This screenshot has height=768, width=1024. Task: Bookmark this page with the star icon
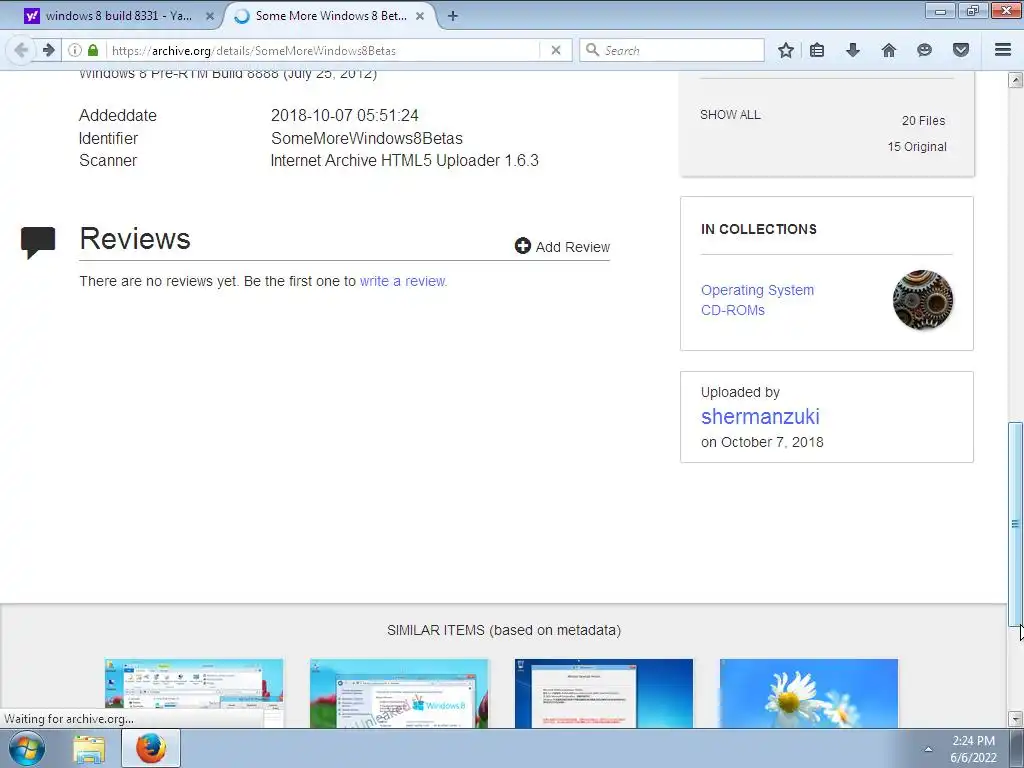[x=786, y=50]
